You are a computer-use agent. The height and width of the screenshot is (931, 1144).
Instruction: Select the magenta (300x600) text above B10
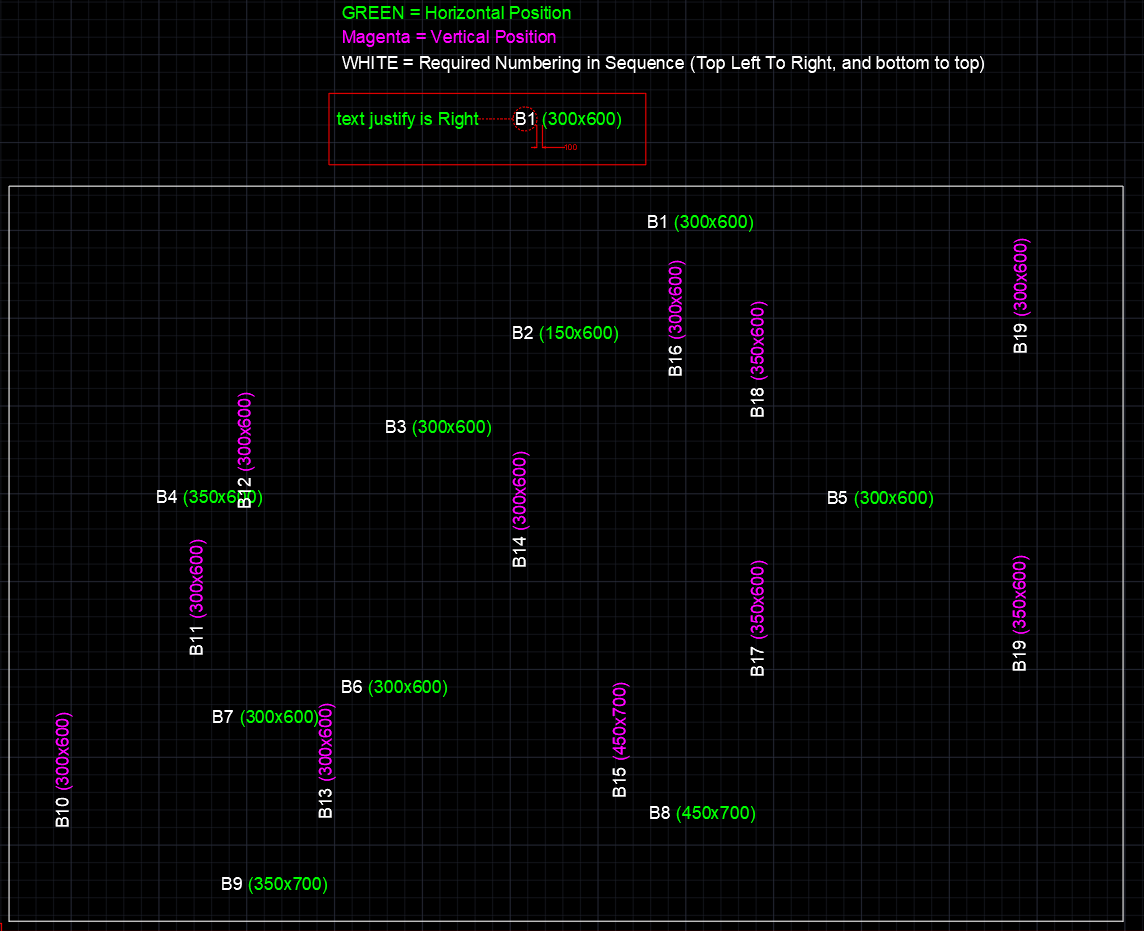[63, 752]
